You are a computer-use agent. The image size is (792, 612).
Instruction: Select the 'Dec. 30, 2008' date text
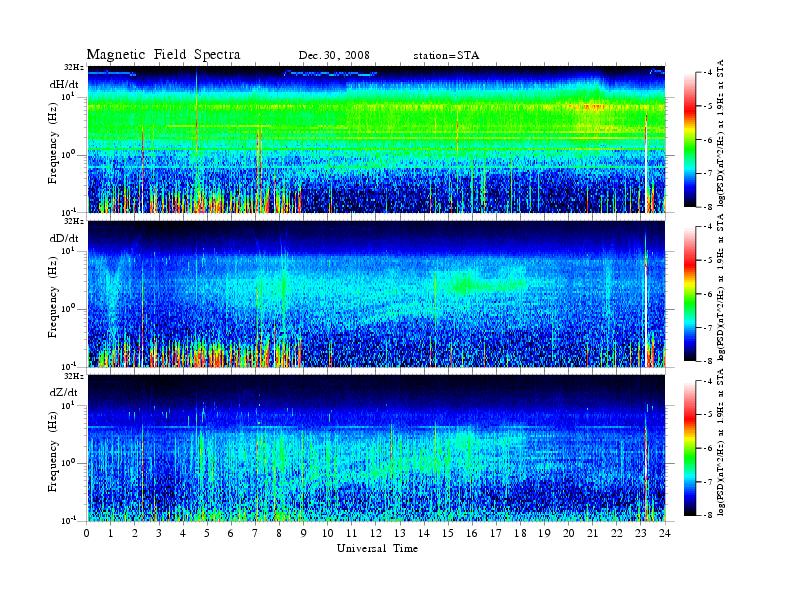pyautogui.click(x=334, y=55)
